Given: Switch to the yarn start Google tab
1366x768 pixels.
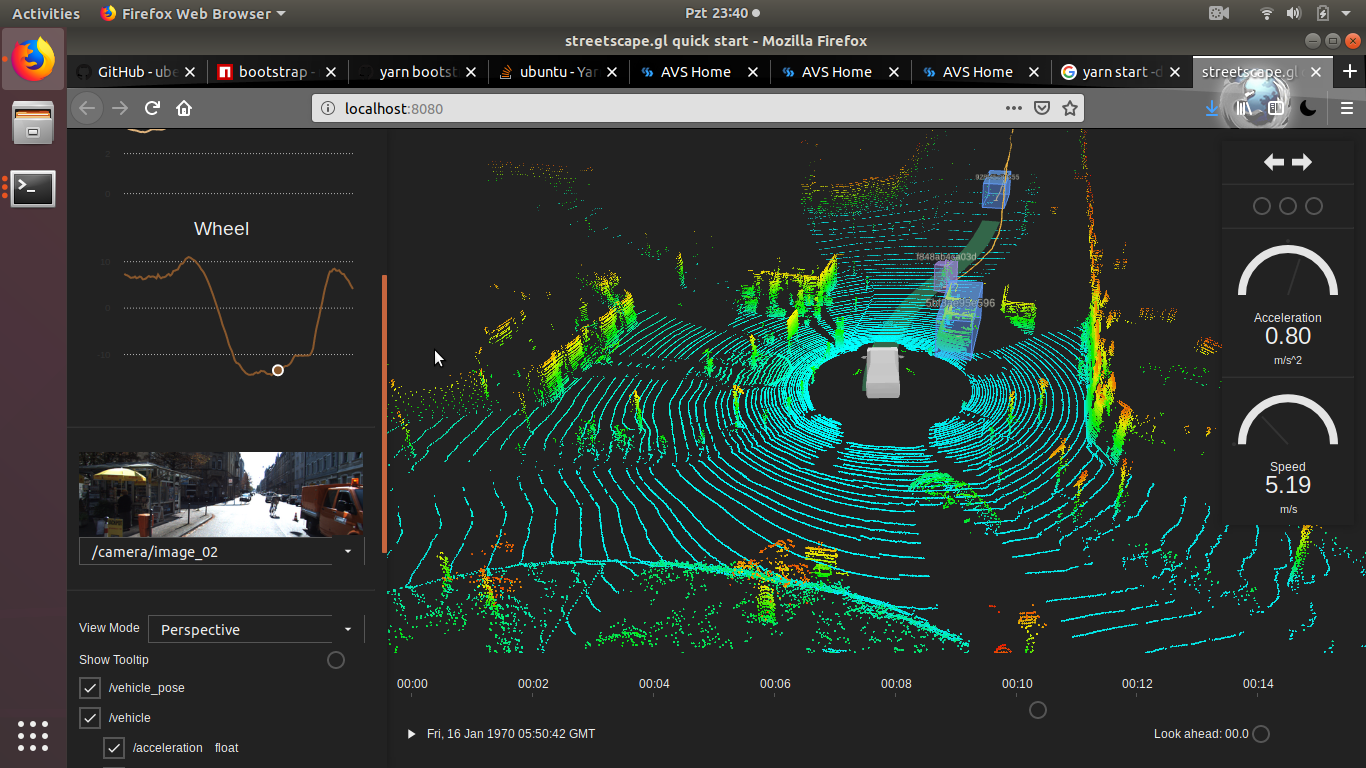Looking at the screenshot, I should click(1112, 72).
